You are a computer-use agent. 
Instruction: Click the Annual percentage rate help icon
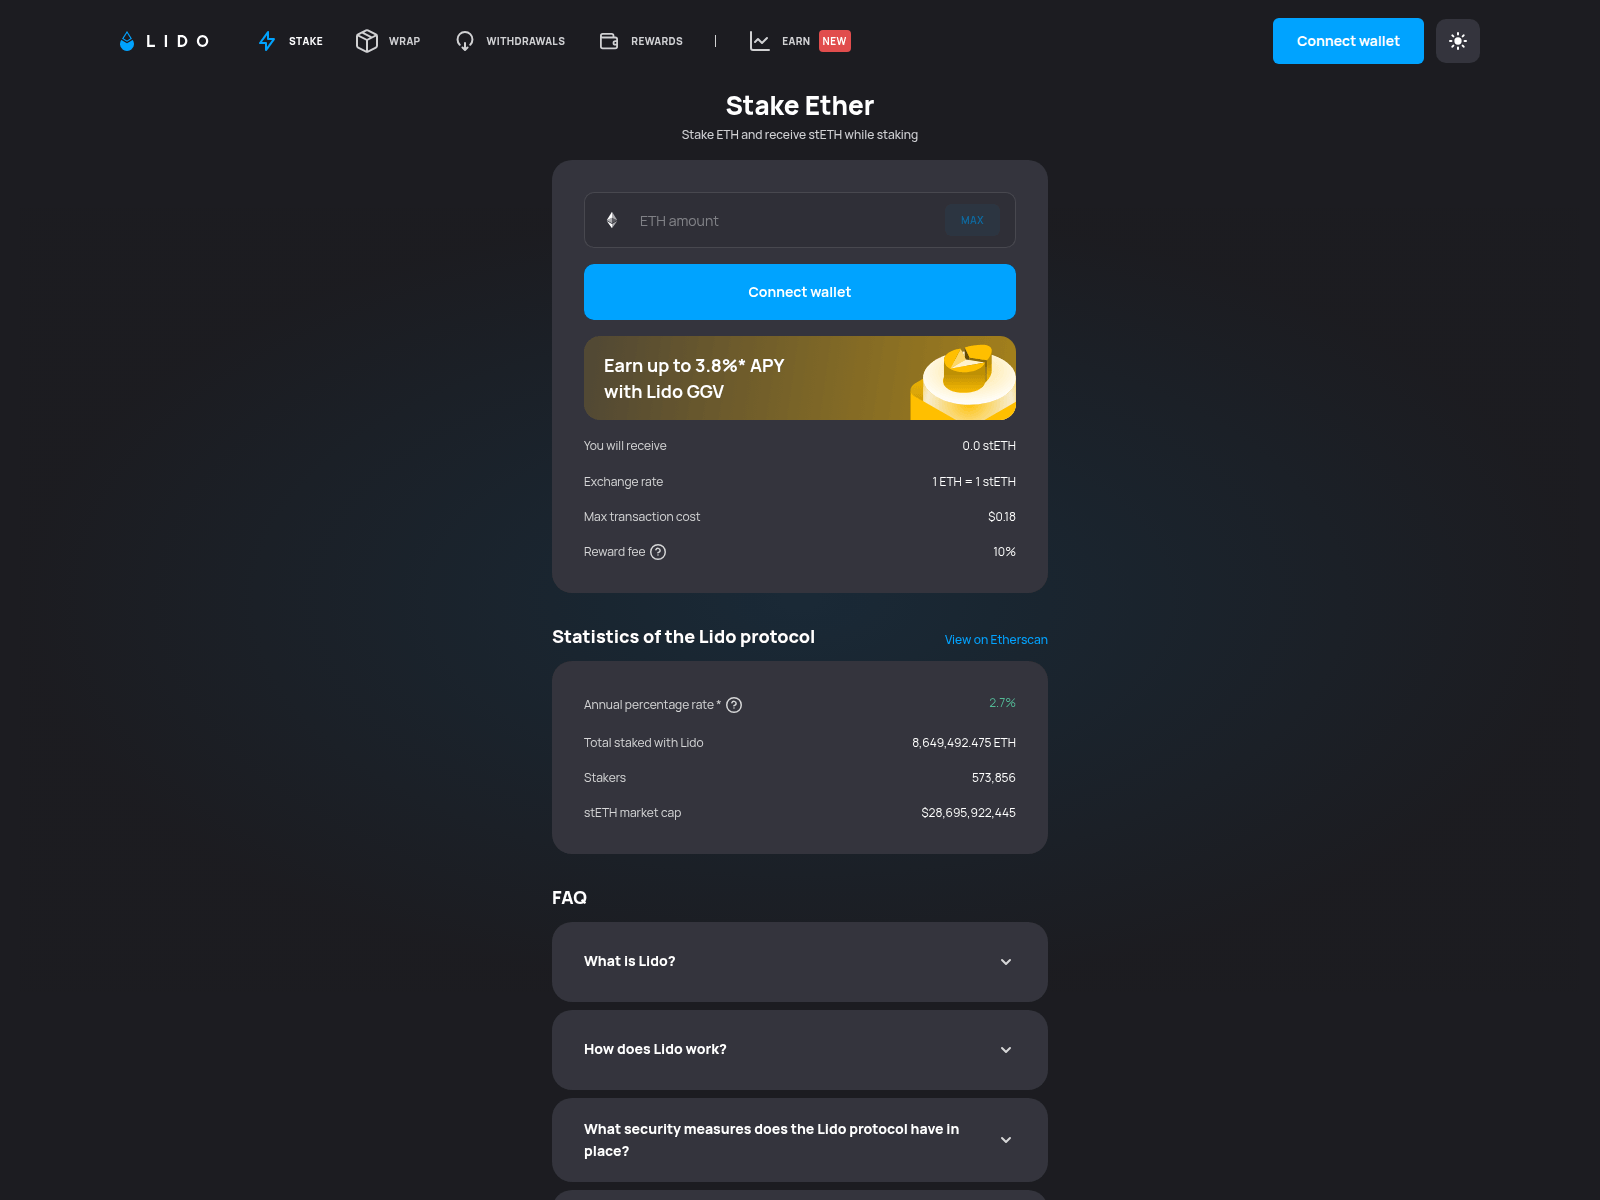(734, 705)
